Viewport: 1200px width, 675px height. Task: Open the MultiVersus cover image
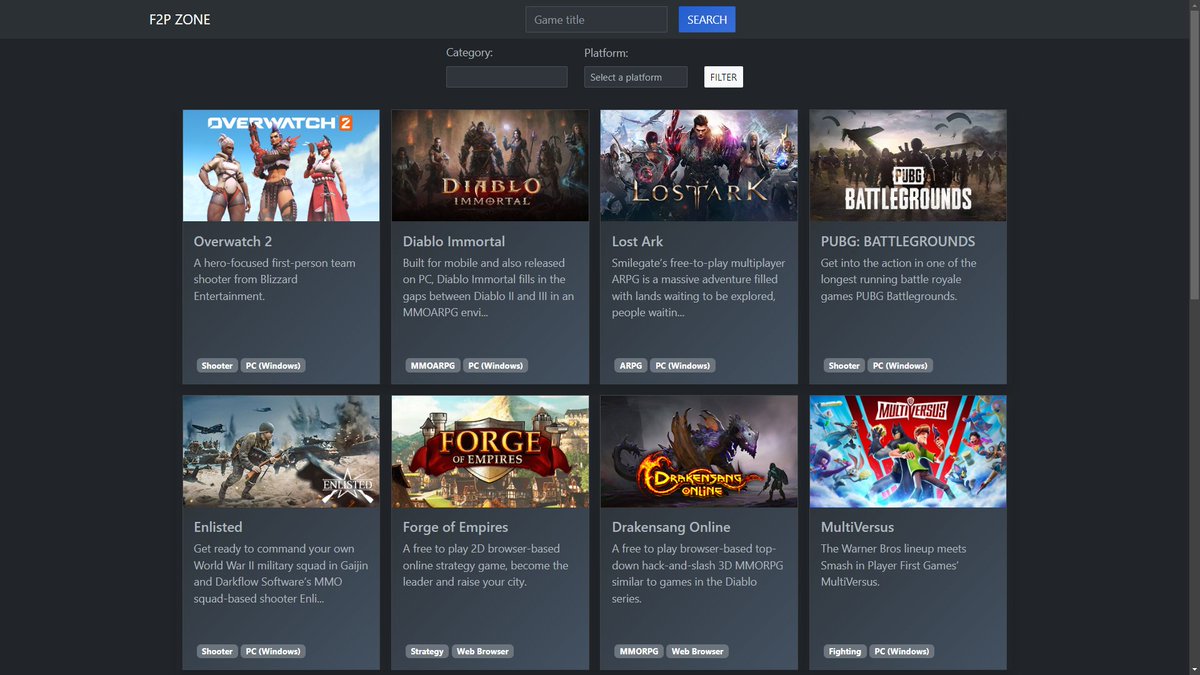(x=908, y=451)
